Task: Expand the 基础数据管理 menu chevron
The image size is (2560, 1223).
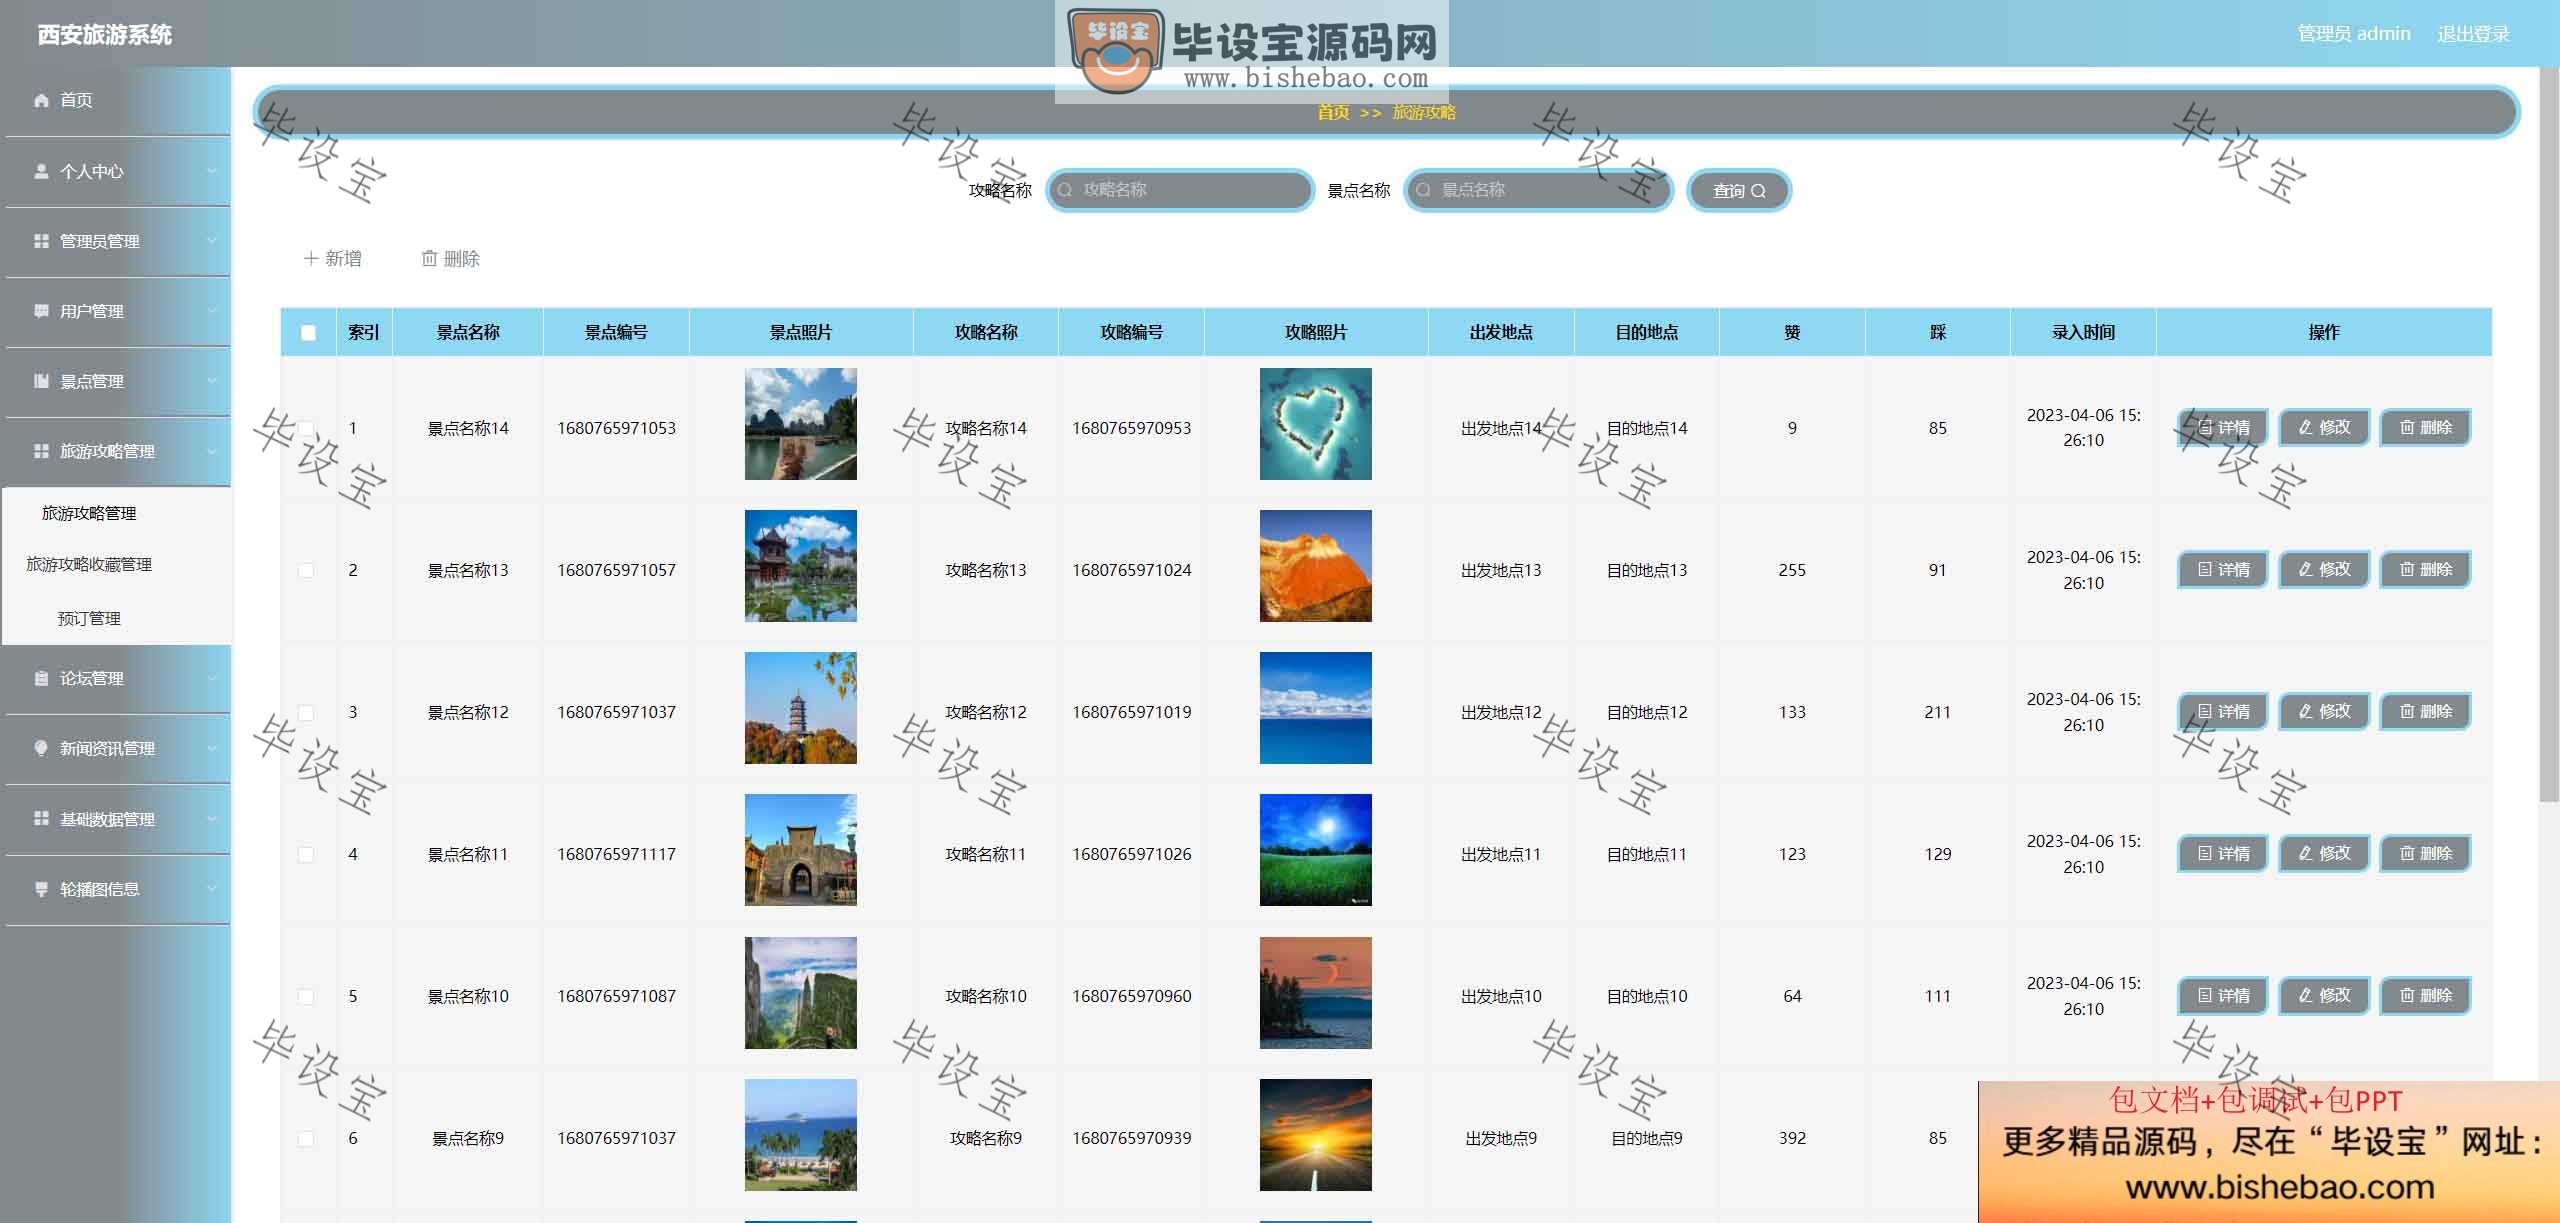Action: pyautogui.click(x=211, y=819)
